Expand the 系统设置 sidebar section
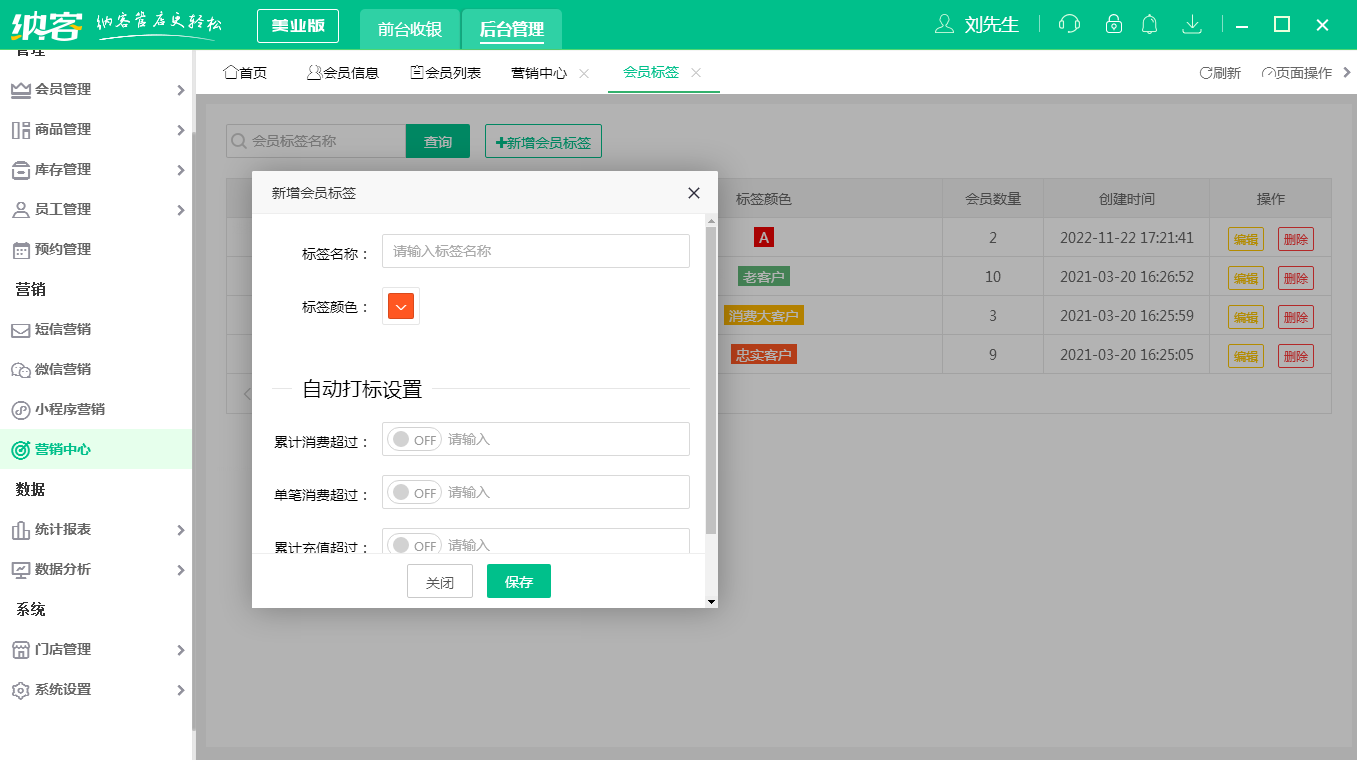Viewport: 1357px width, 760px height. click(x=181, y=689)
